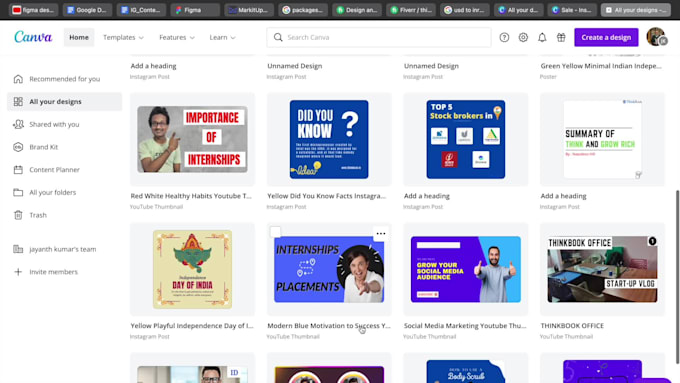The image size is (680, 383).
Task: Switch to Fiverr browser tab
Action: (411, 10)
